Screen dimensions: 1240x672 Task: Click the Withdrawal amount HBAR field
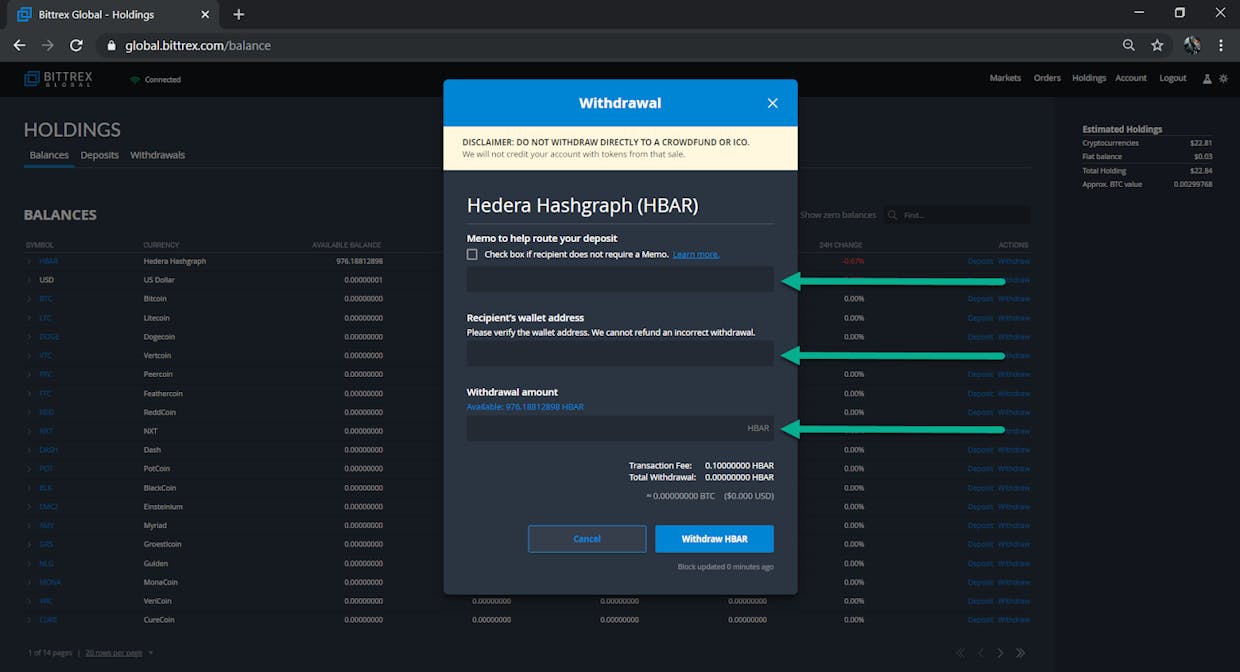pyautogui.click(x=620, y=428)
